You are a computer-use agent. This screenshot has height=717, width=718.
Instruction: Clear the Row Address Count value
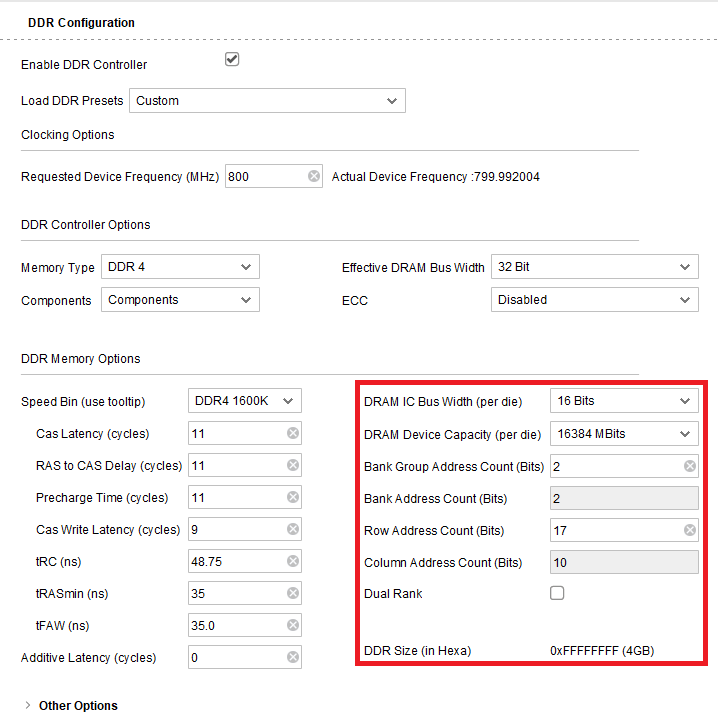(690, 530)
